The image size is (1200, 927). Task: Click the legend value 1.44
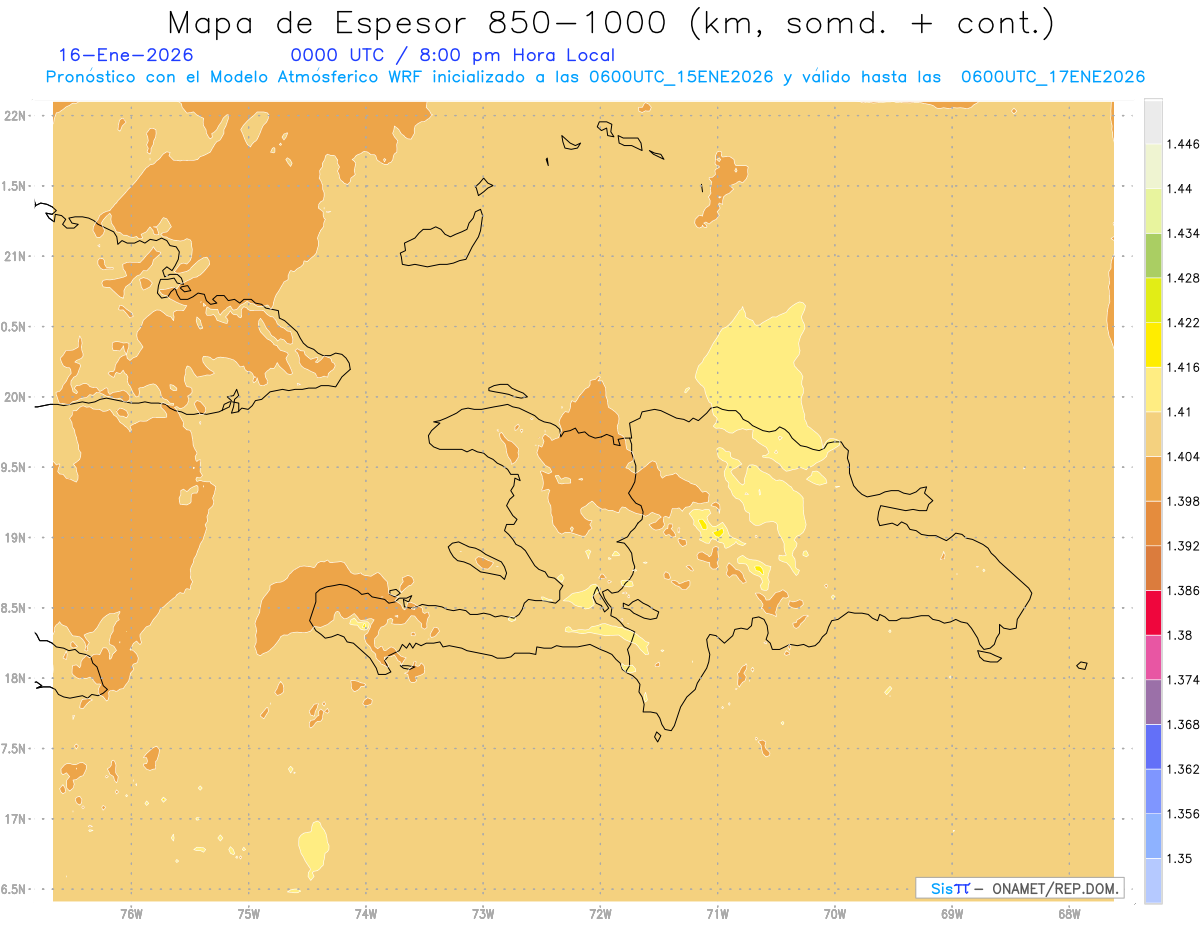point(1179,188)
